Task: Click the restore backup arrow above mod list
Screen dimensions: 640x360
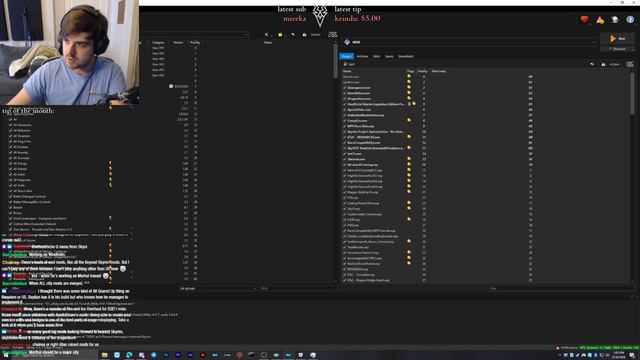Action: point(293,35)
